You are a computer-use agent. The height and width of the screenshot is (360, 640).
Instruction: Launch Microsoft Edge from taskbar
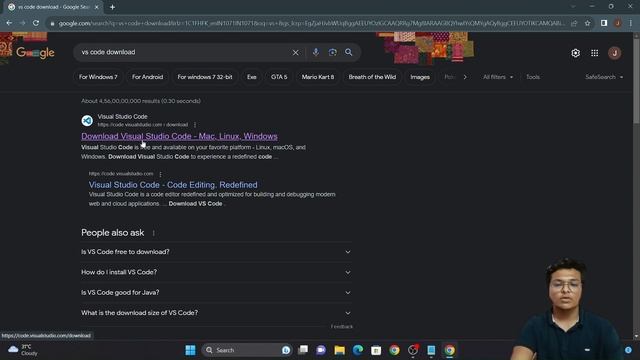coord(358,350)
